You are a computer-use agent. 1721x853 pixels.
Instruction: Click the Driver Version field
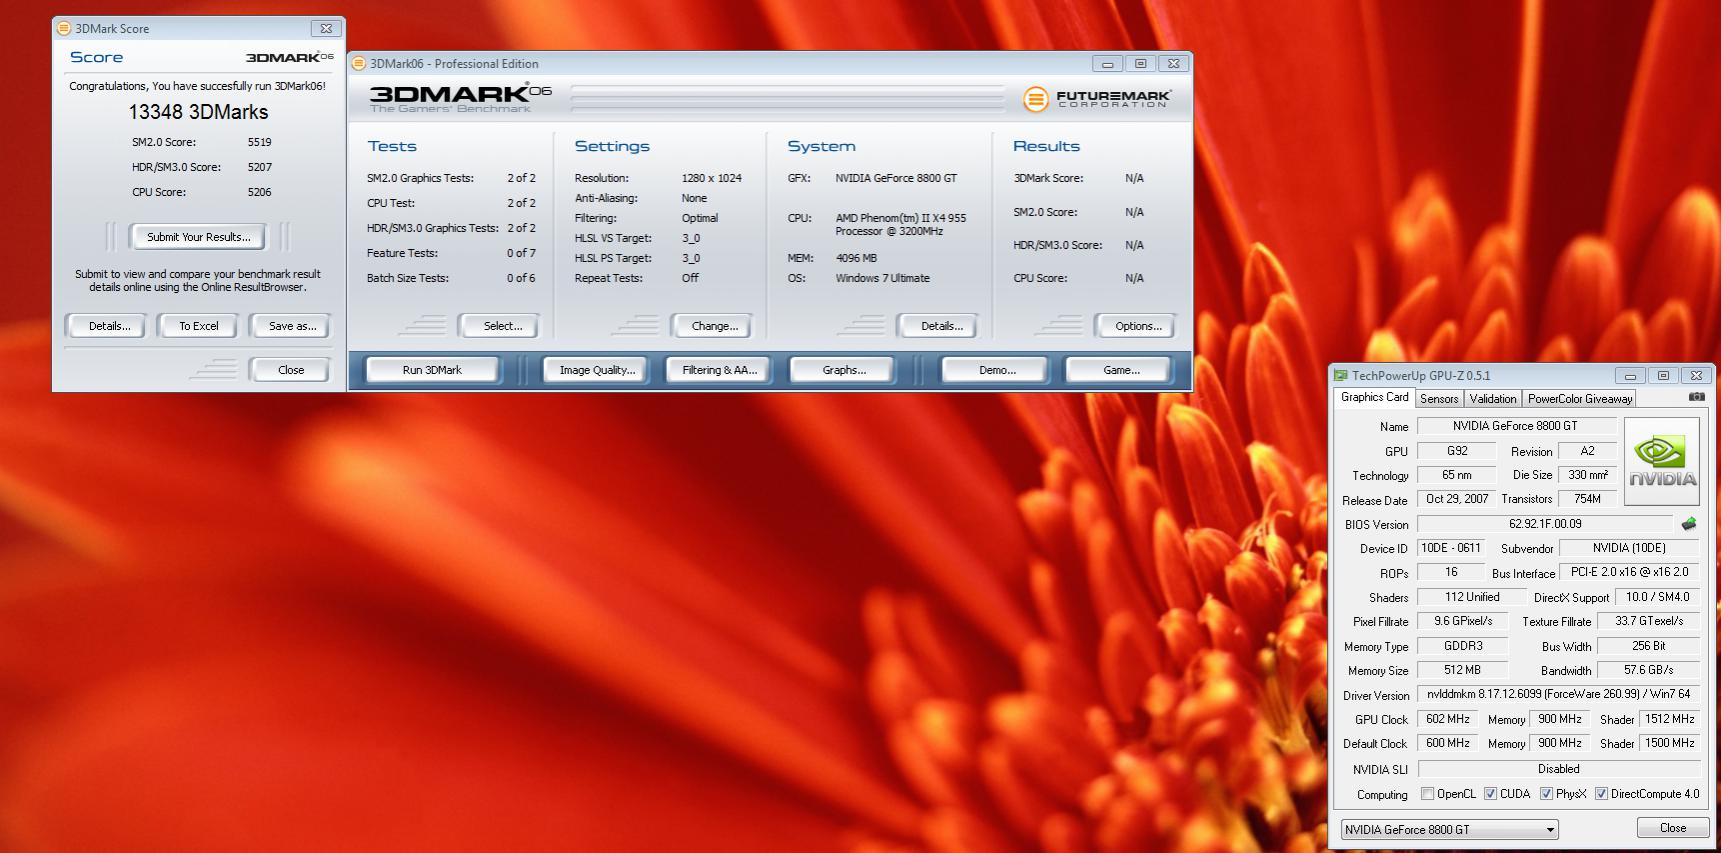(1558, 694)
